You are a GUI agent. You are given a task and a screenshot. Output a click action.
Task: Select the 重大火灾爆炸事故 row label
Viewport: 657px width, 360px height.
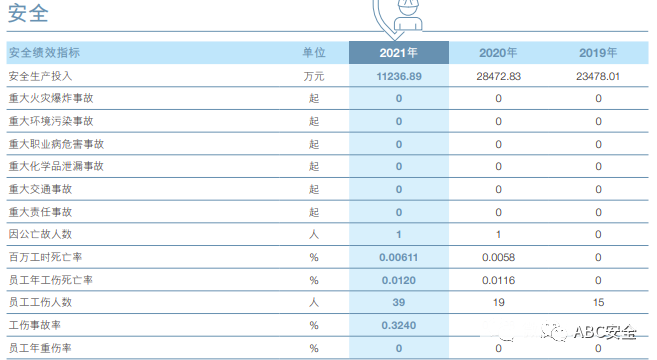(x=51, y=98)
